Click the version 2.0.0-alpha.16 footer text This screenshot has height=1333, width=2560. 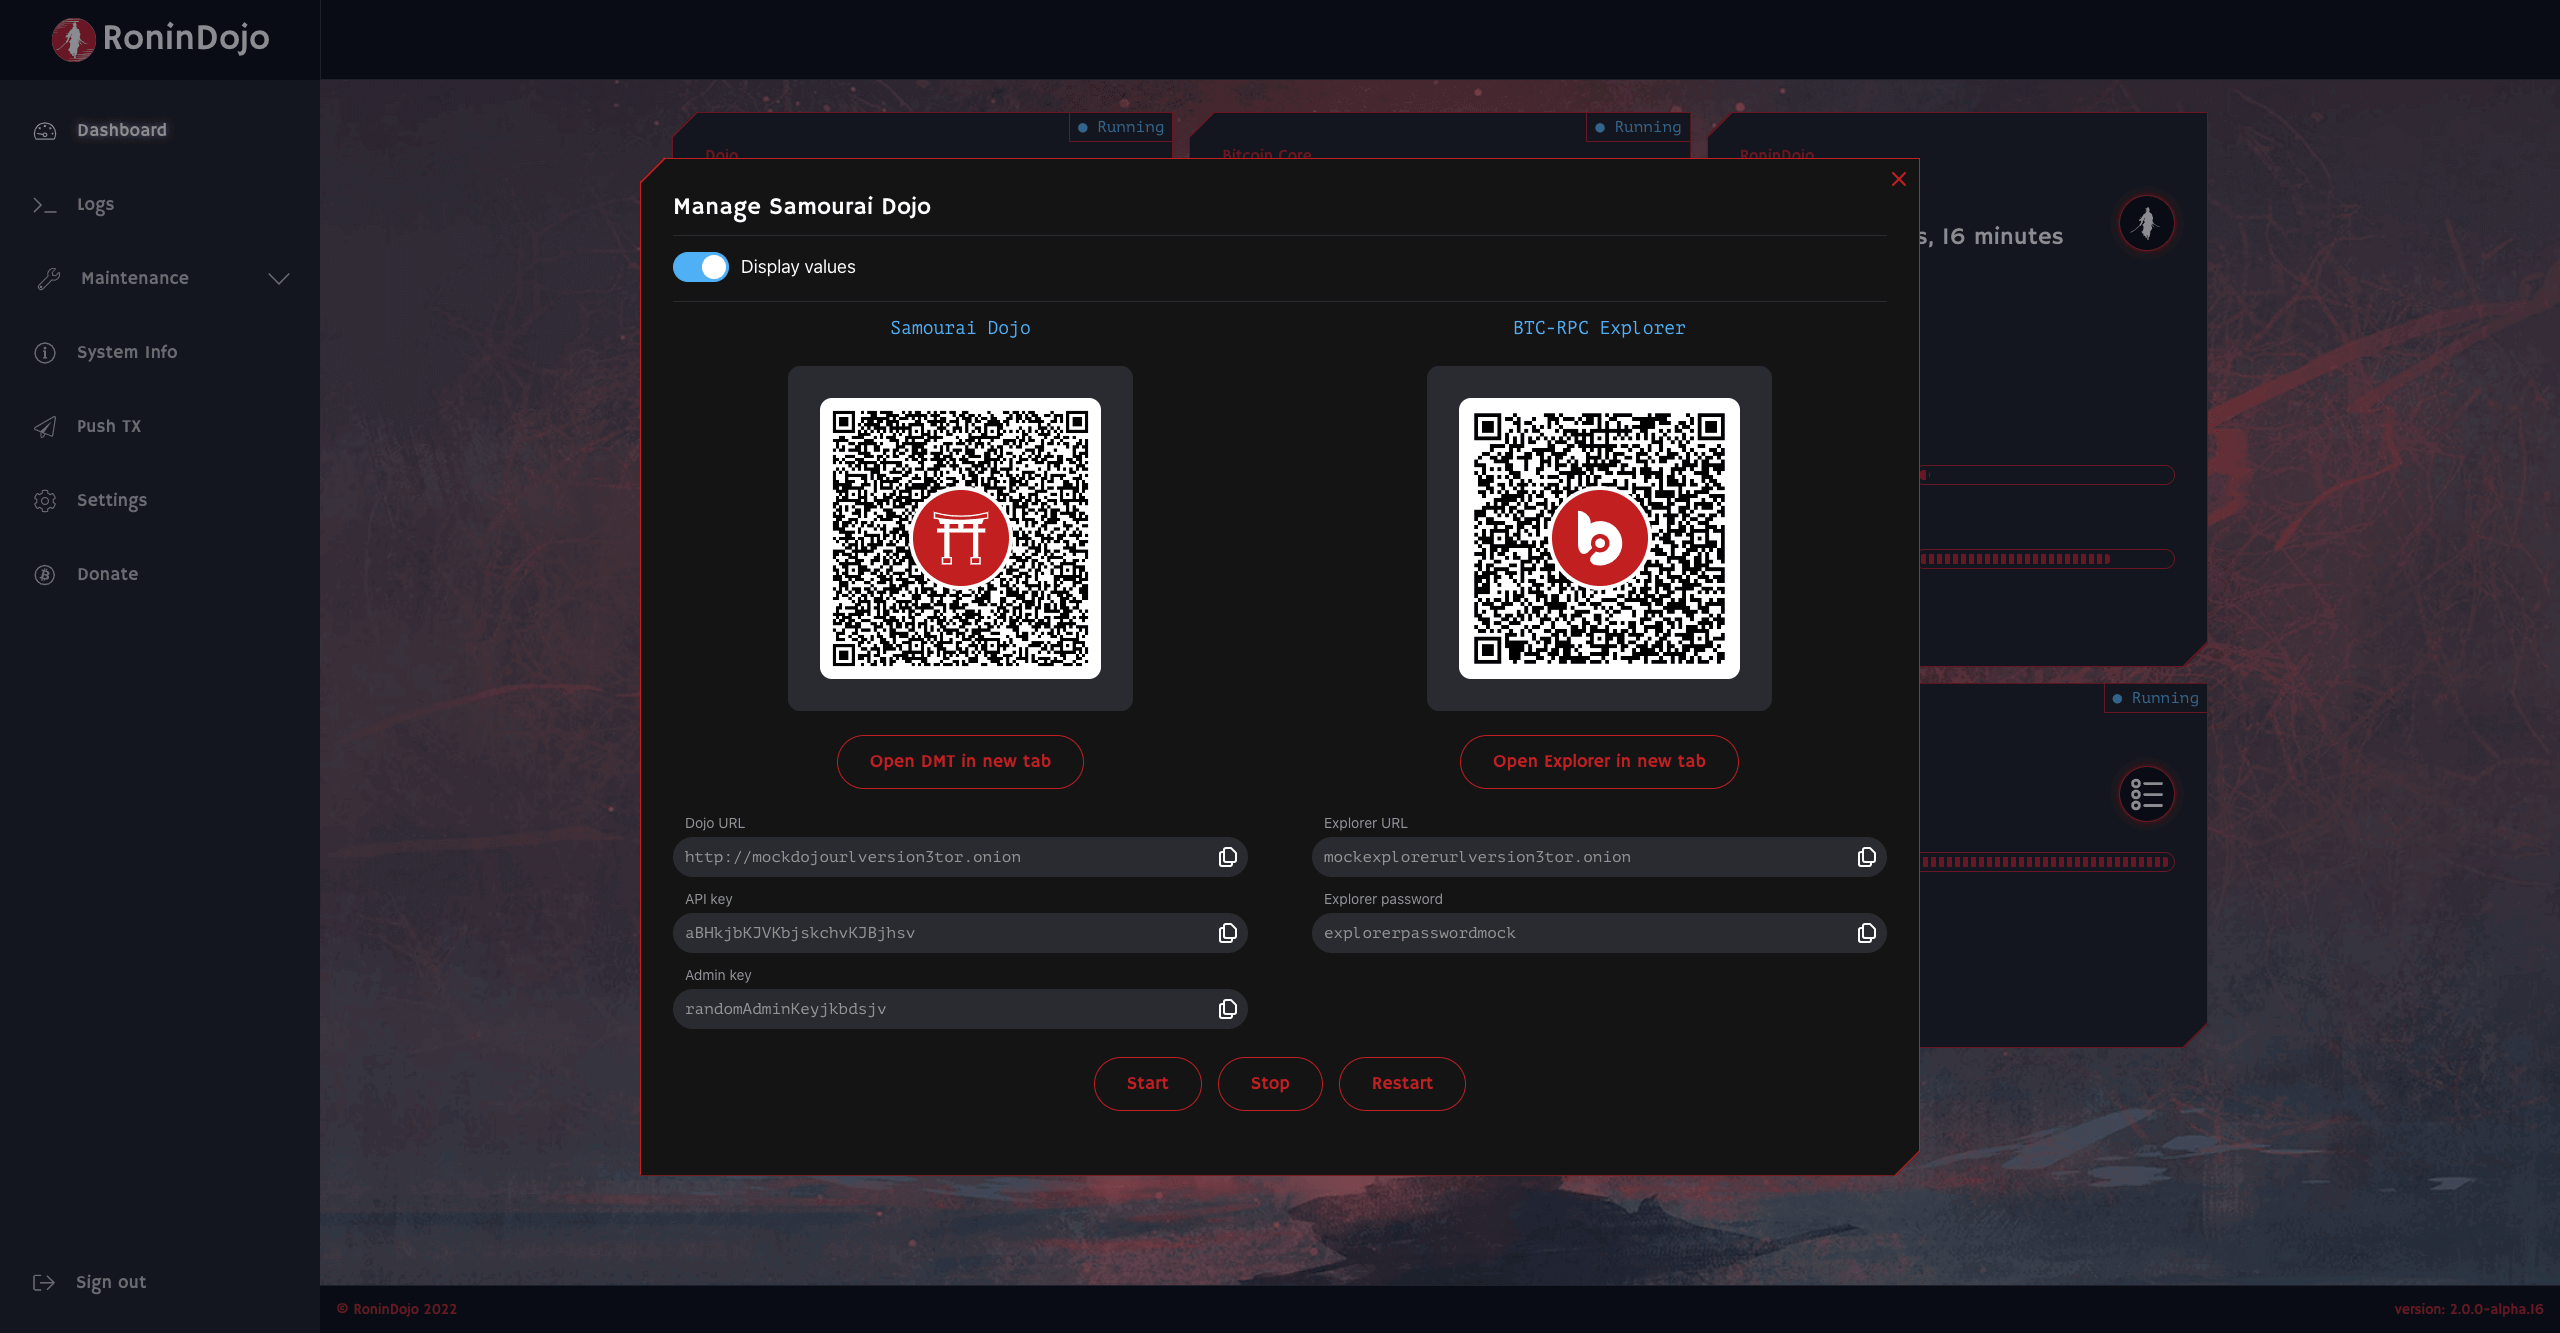pyautogui.click(x=2468, y=1309)
